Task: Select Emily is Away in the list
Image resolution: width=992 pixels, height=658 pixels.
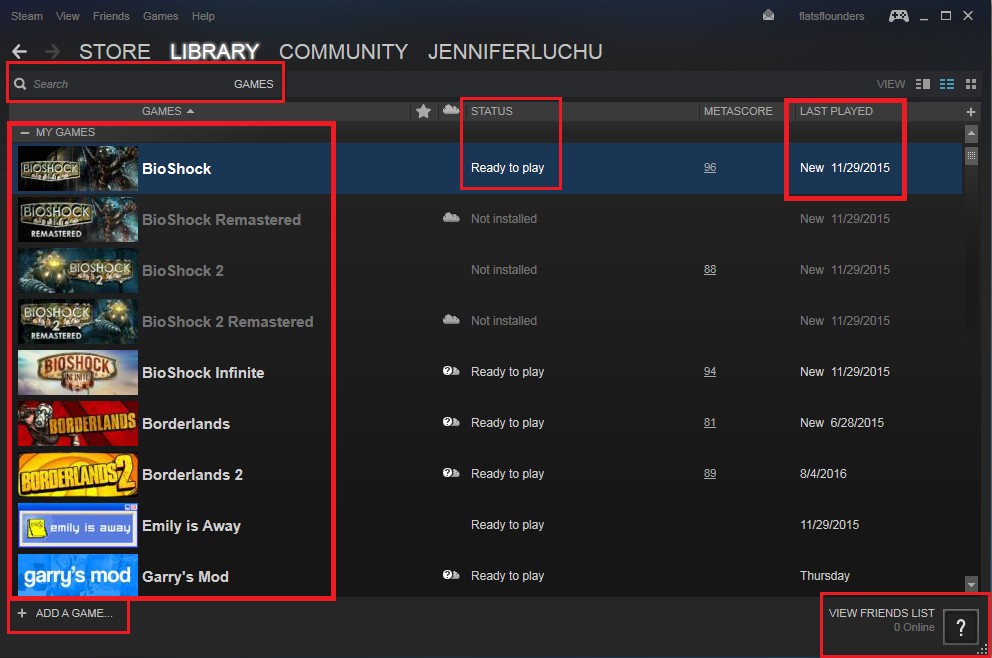Action: pyautogui.click(x=487, y=526)
